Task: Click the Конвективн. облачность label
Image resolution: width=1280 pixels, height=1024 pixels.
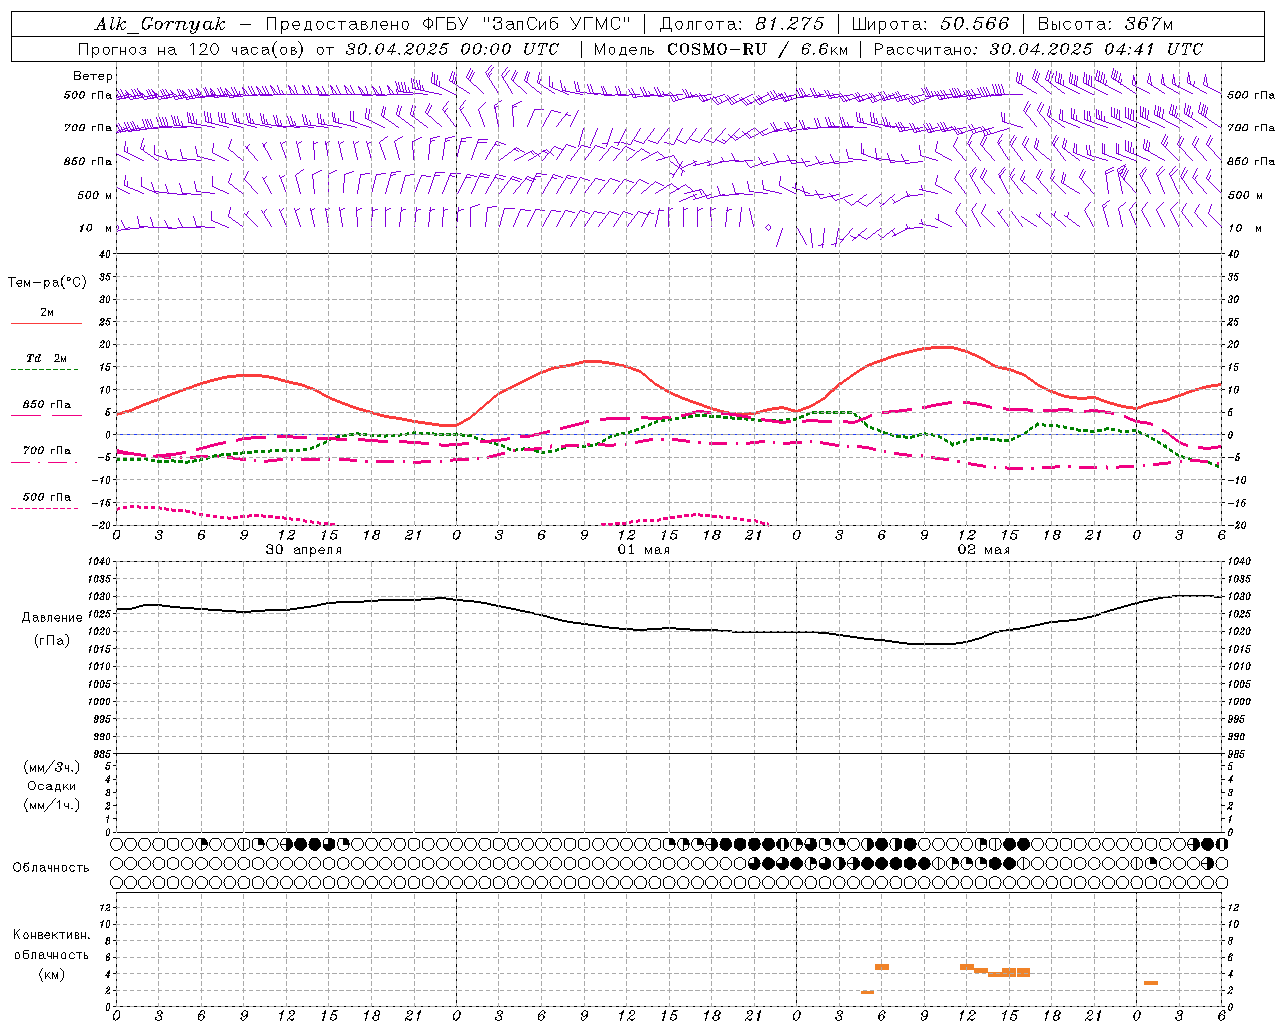Action: coord(52,945)
